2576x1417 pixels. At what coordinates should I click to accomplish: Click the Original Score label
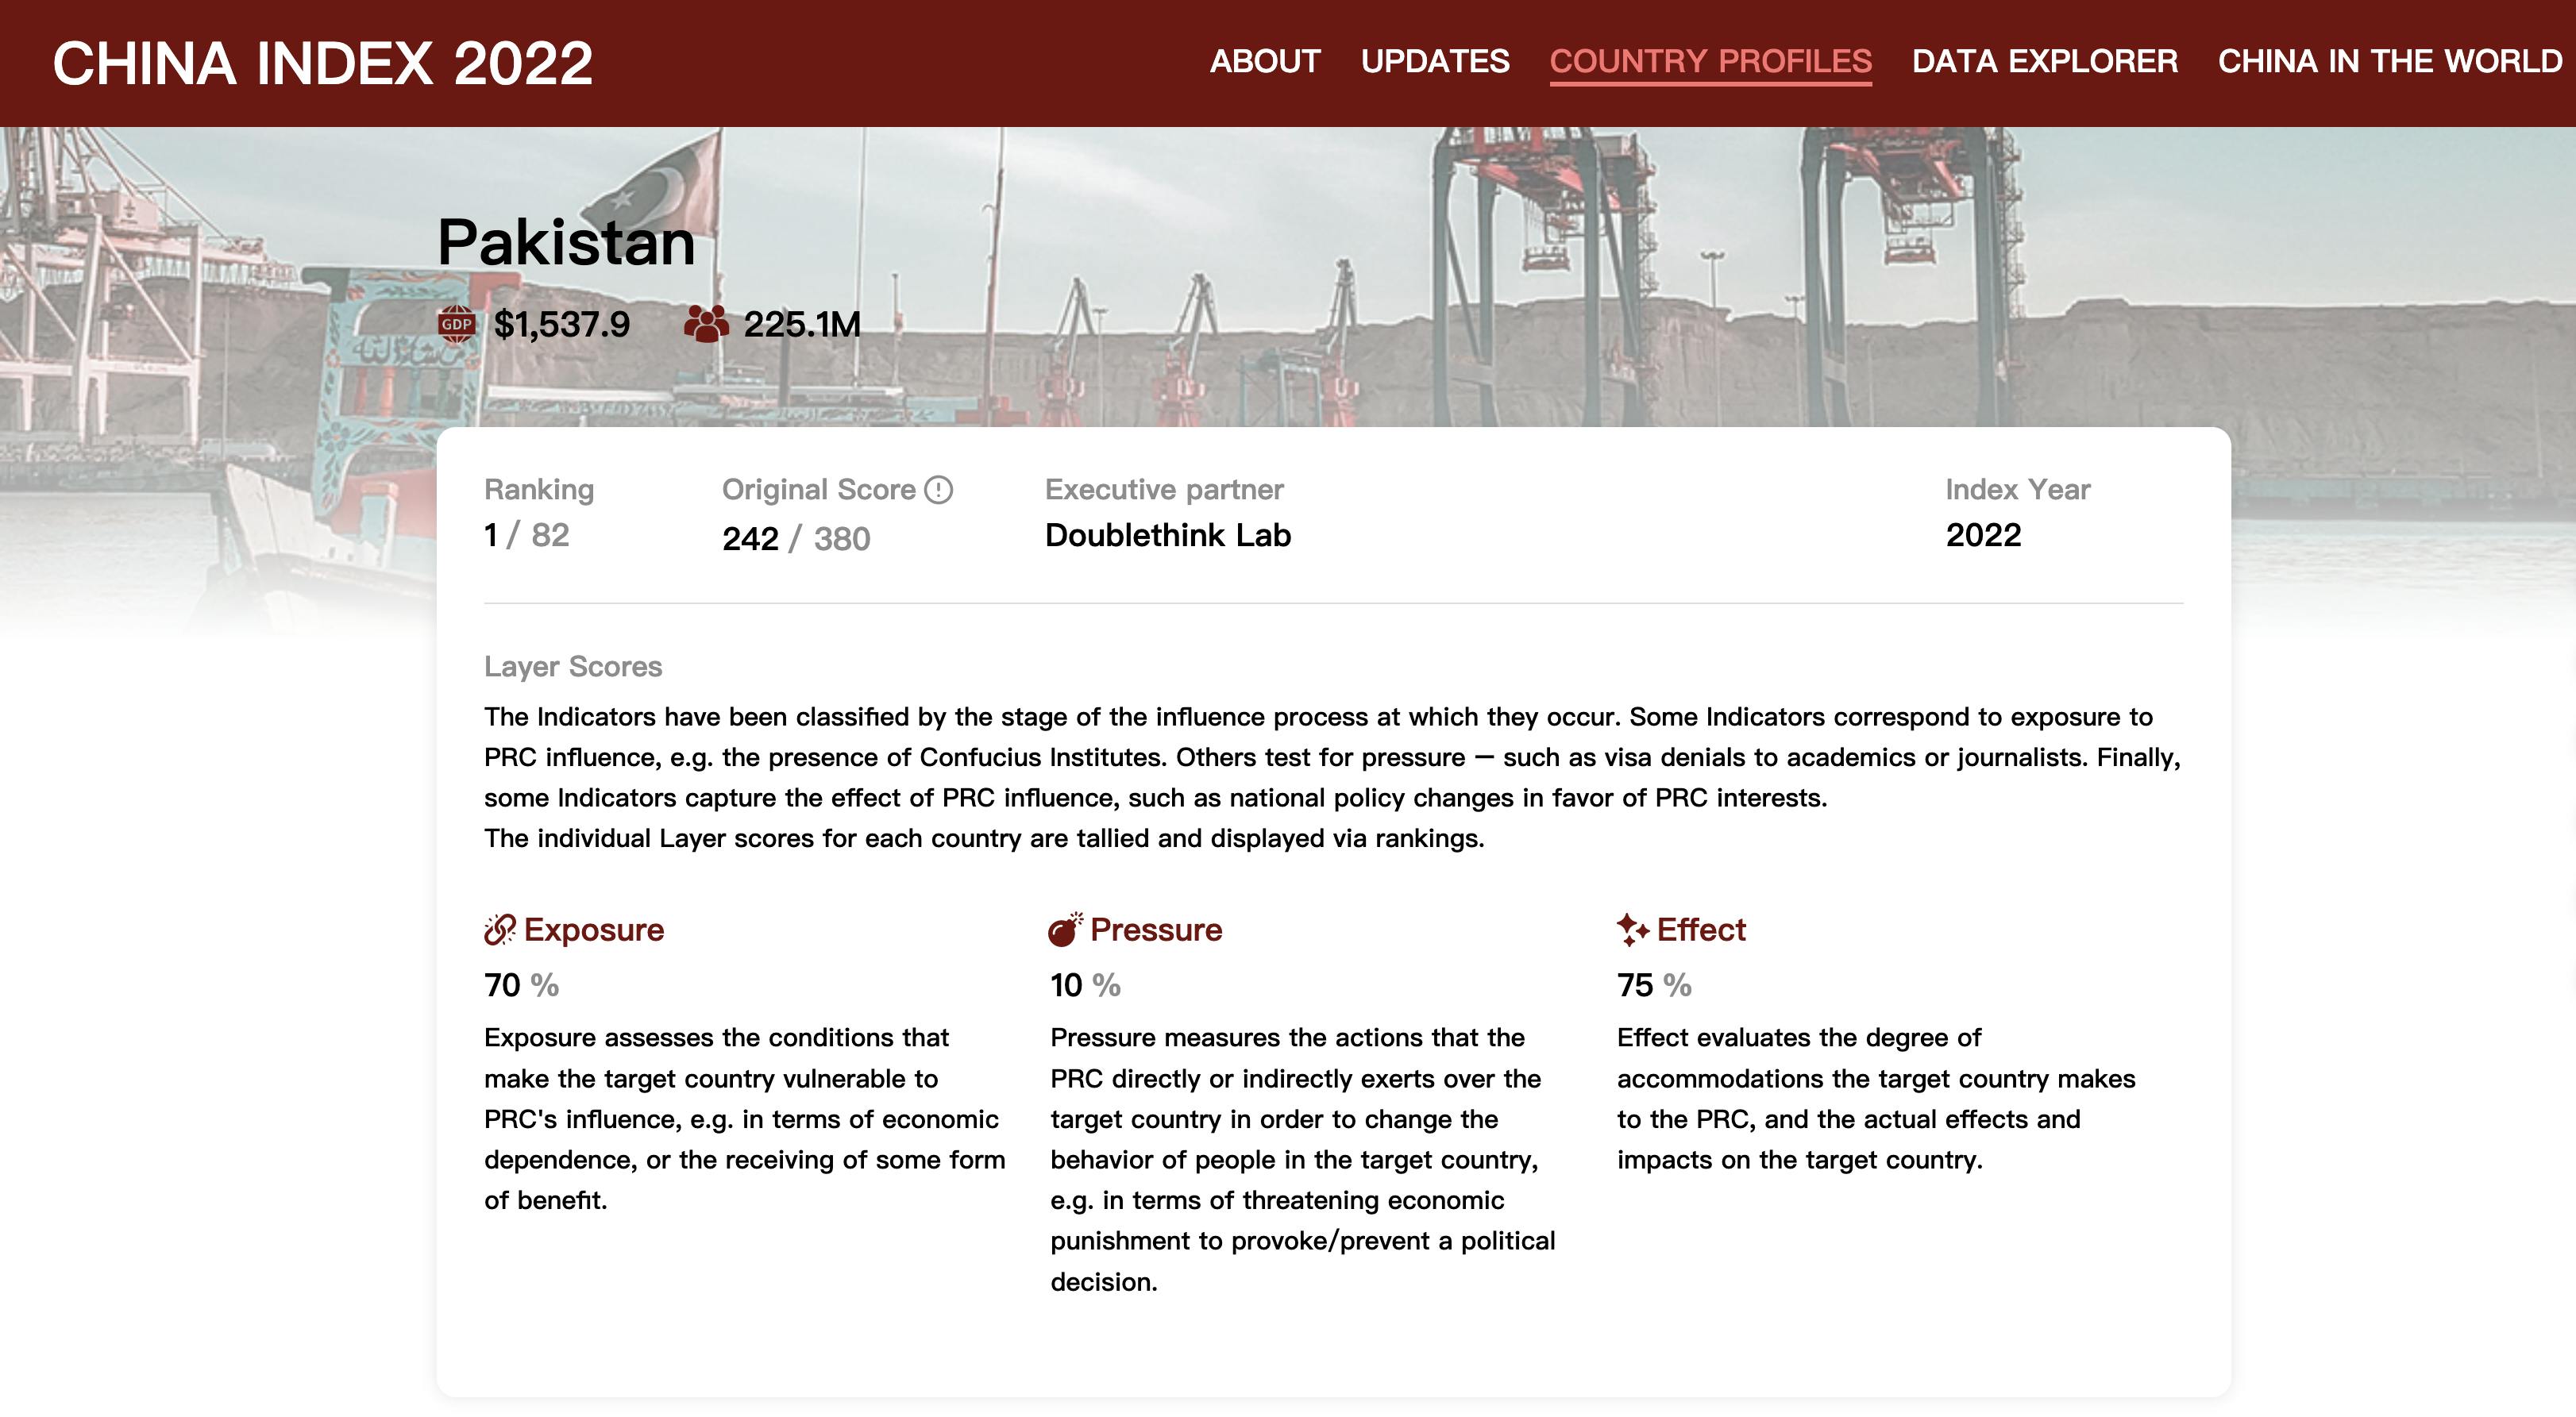coord(819,490)
